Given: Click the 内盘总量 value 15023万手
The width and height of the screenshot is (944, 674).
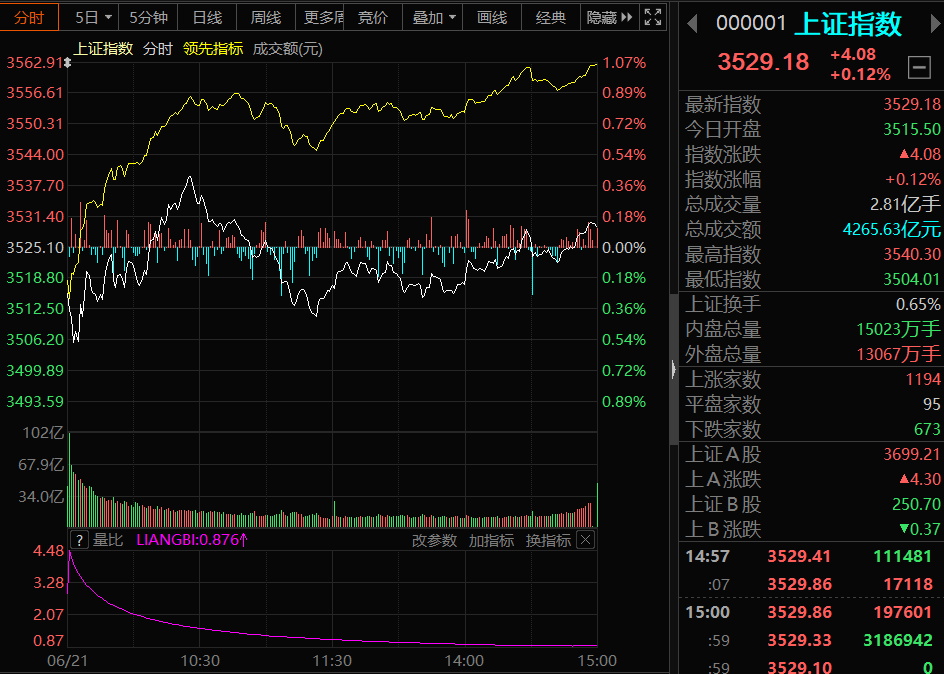Looking at the screenshot, I should point(898,329).
